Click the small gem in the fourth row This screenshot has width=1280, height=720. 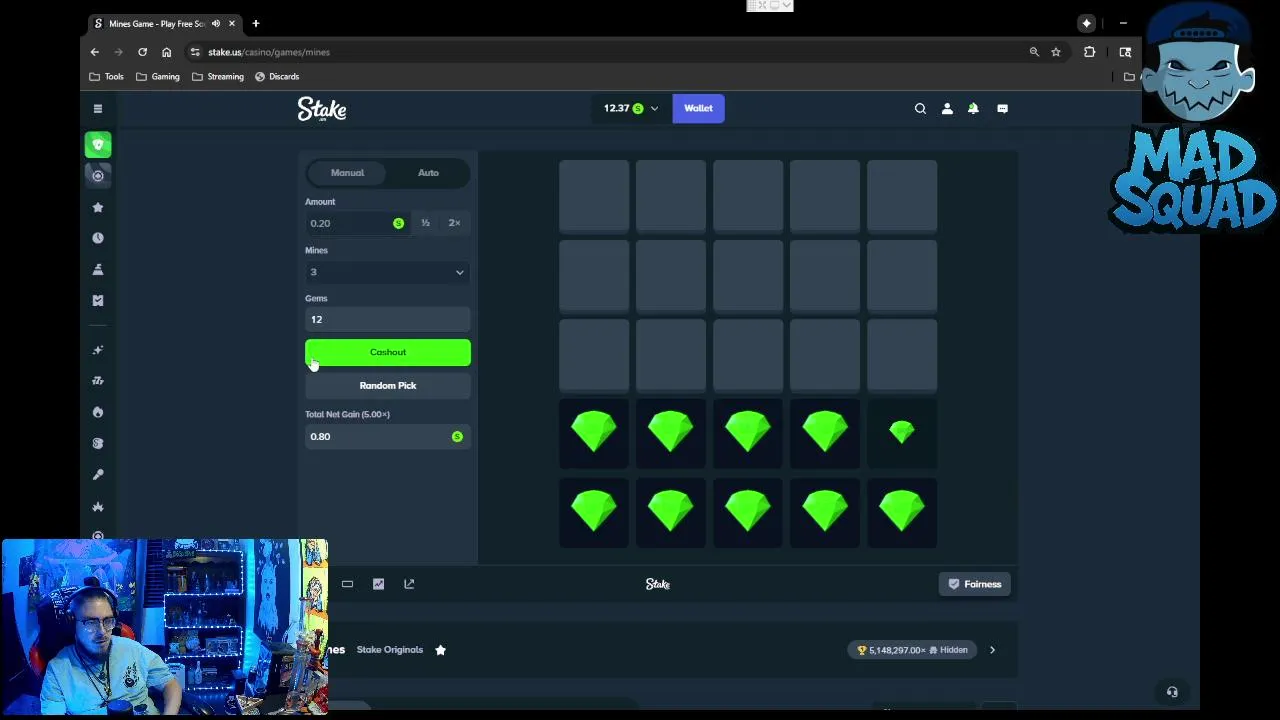(x=902, y=432)
